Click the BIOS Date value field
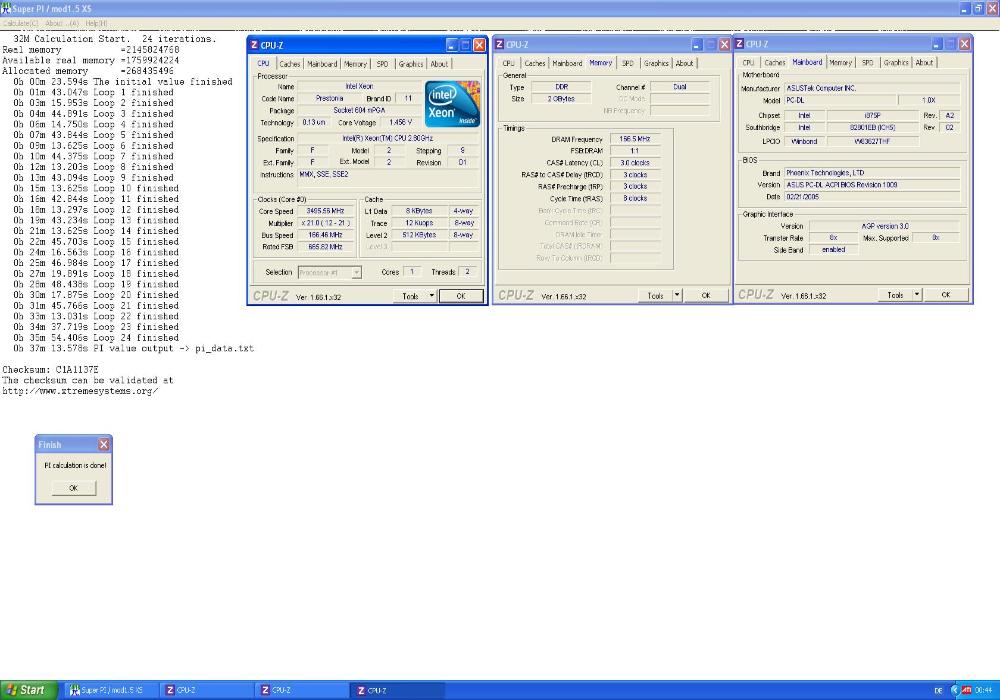Screen dimensions: 1000x700 [x=872, y=197]
